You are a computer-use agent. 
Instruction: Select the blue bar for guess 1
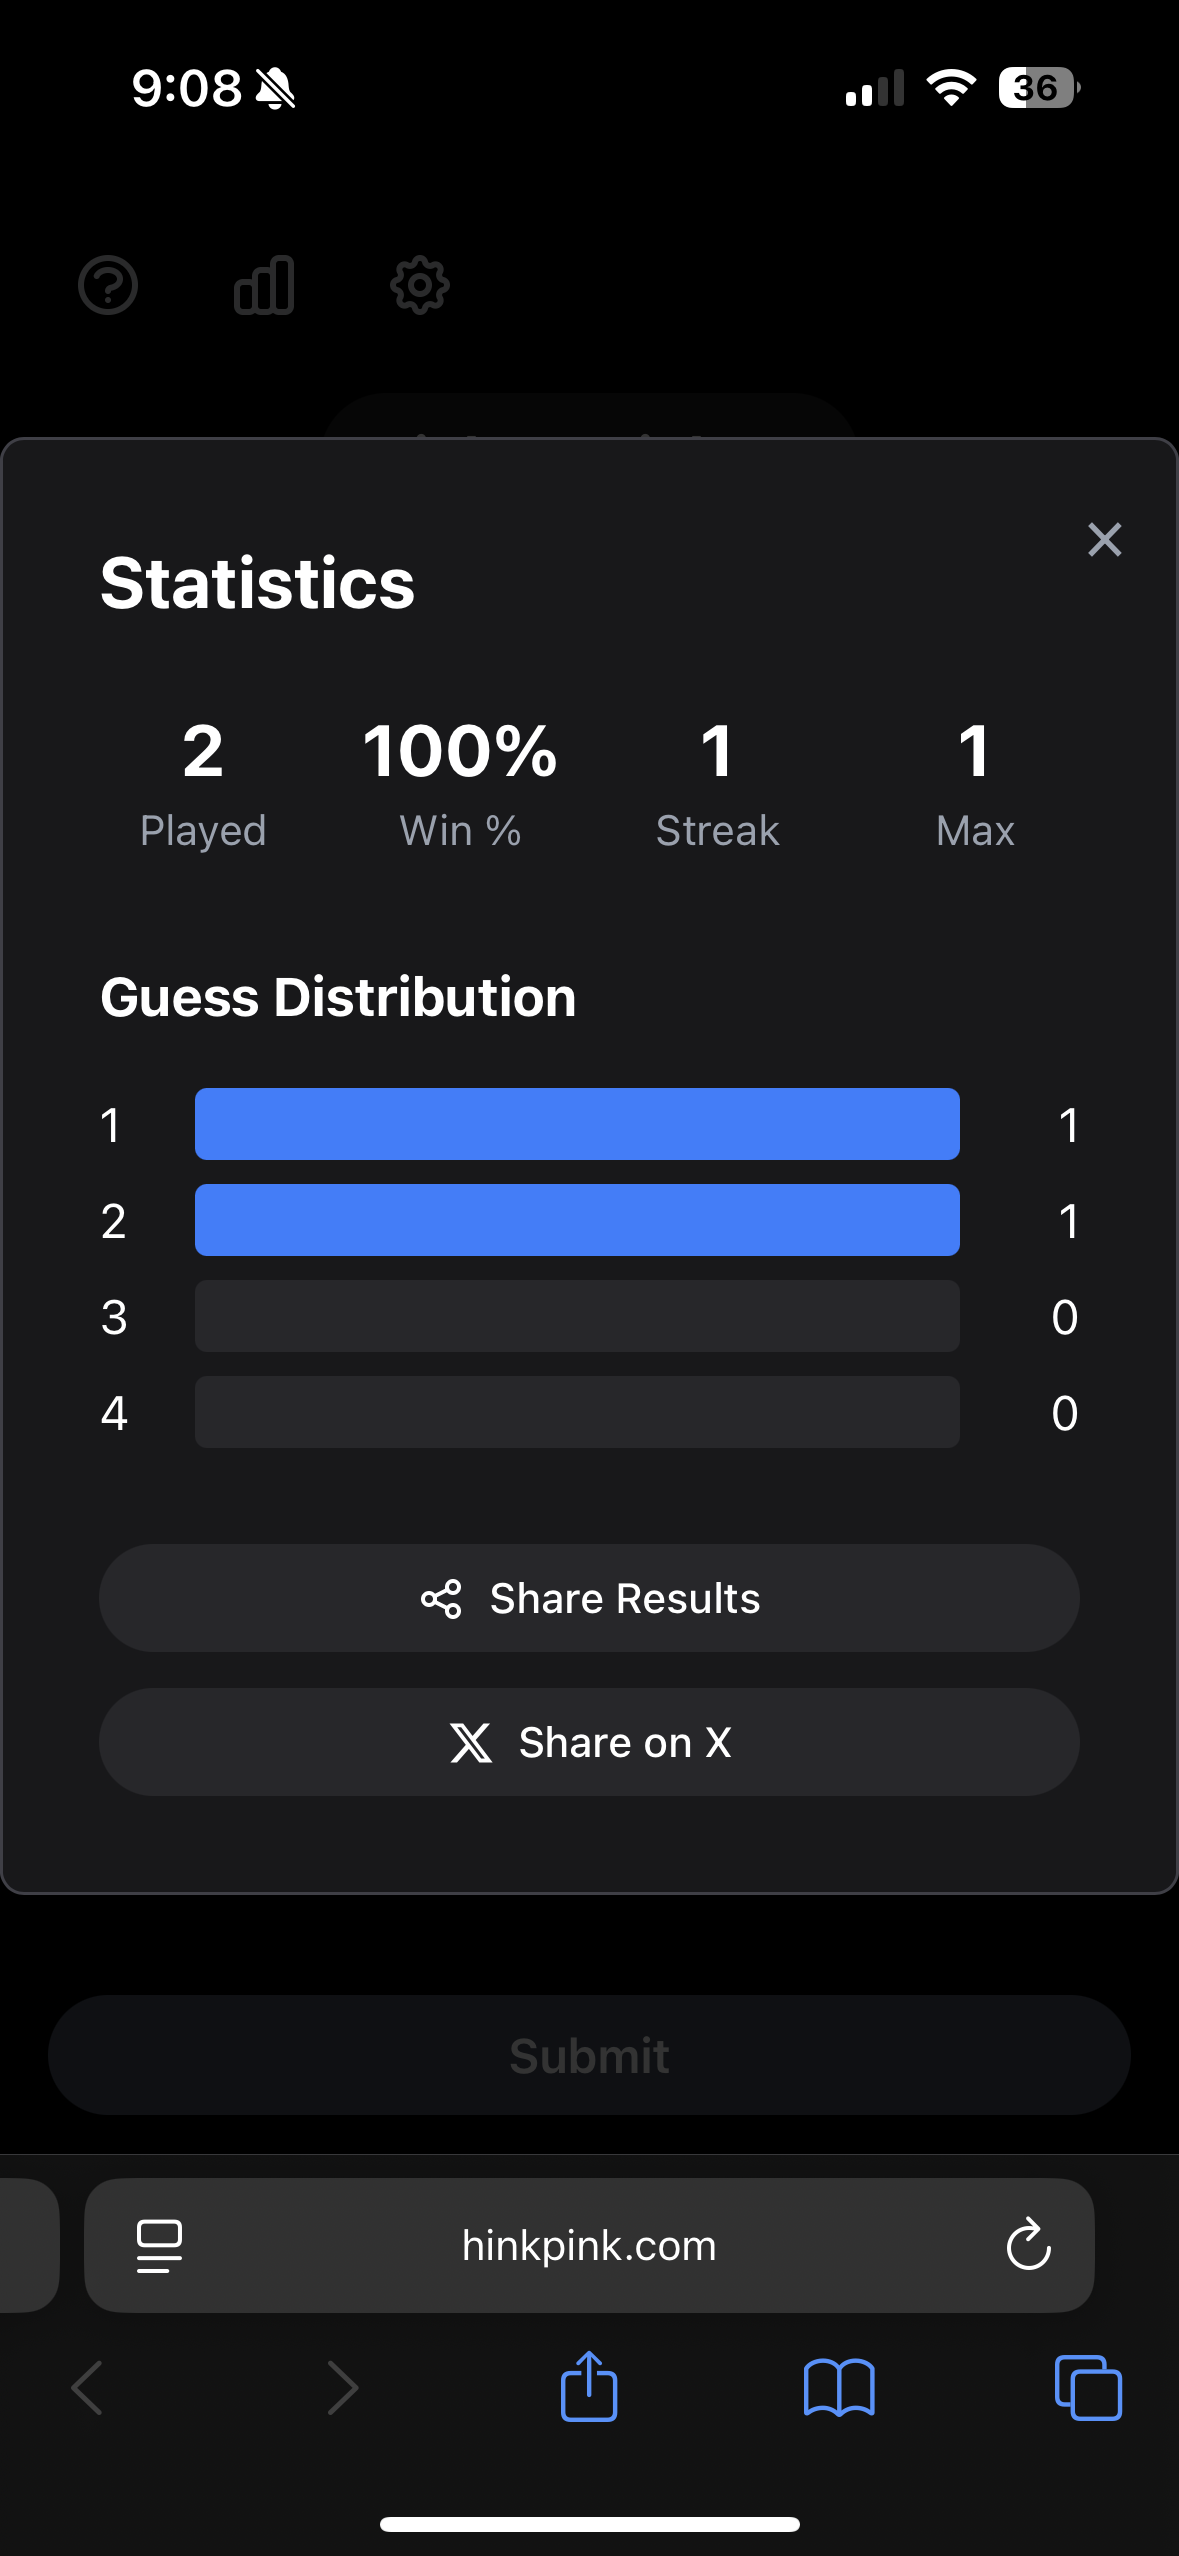pyautogui.click(x=577, y=1124)
